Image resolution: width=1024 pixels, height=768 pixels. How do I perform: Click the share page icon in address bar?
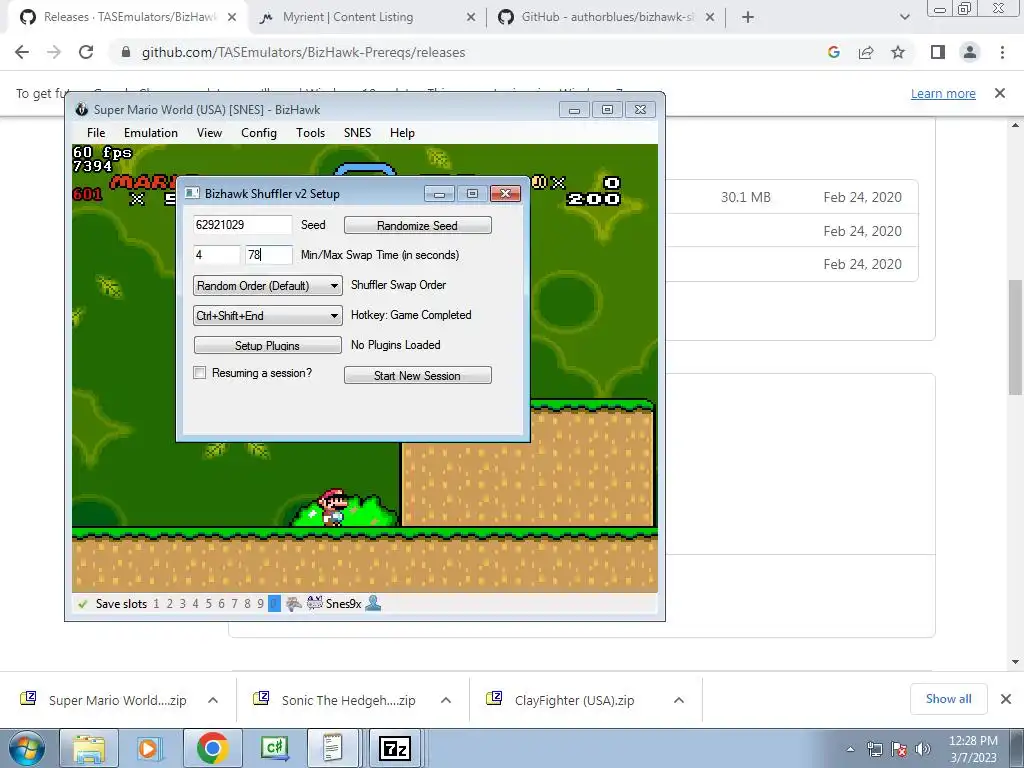tap(866, 52)
